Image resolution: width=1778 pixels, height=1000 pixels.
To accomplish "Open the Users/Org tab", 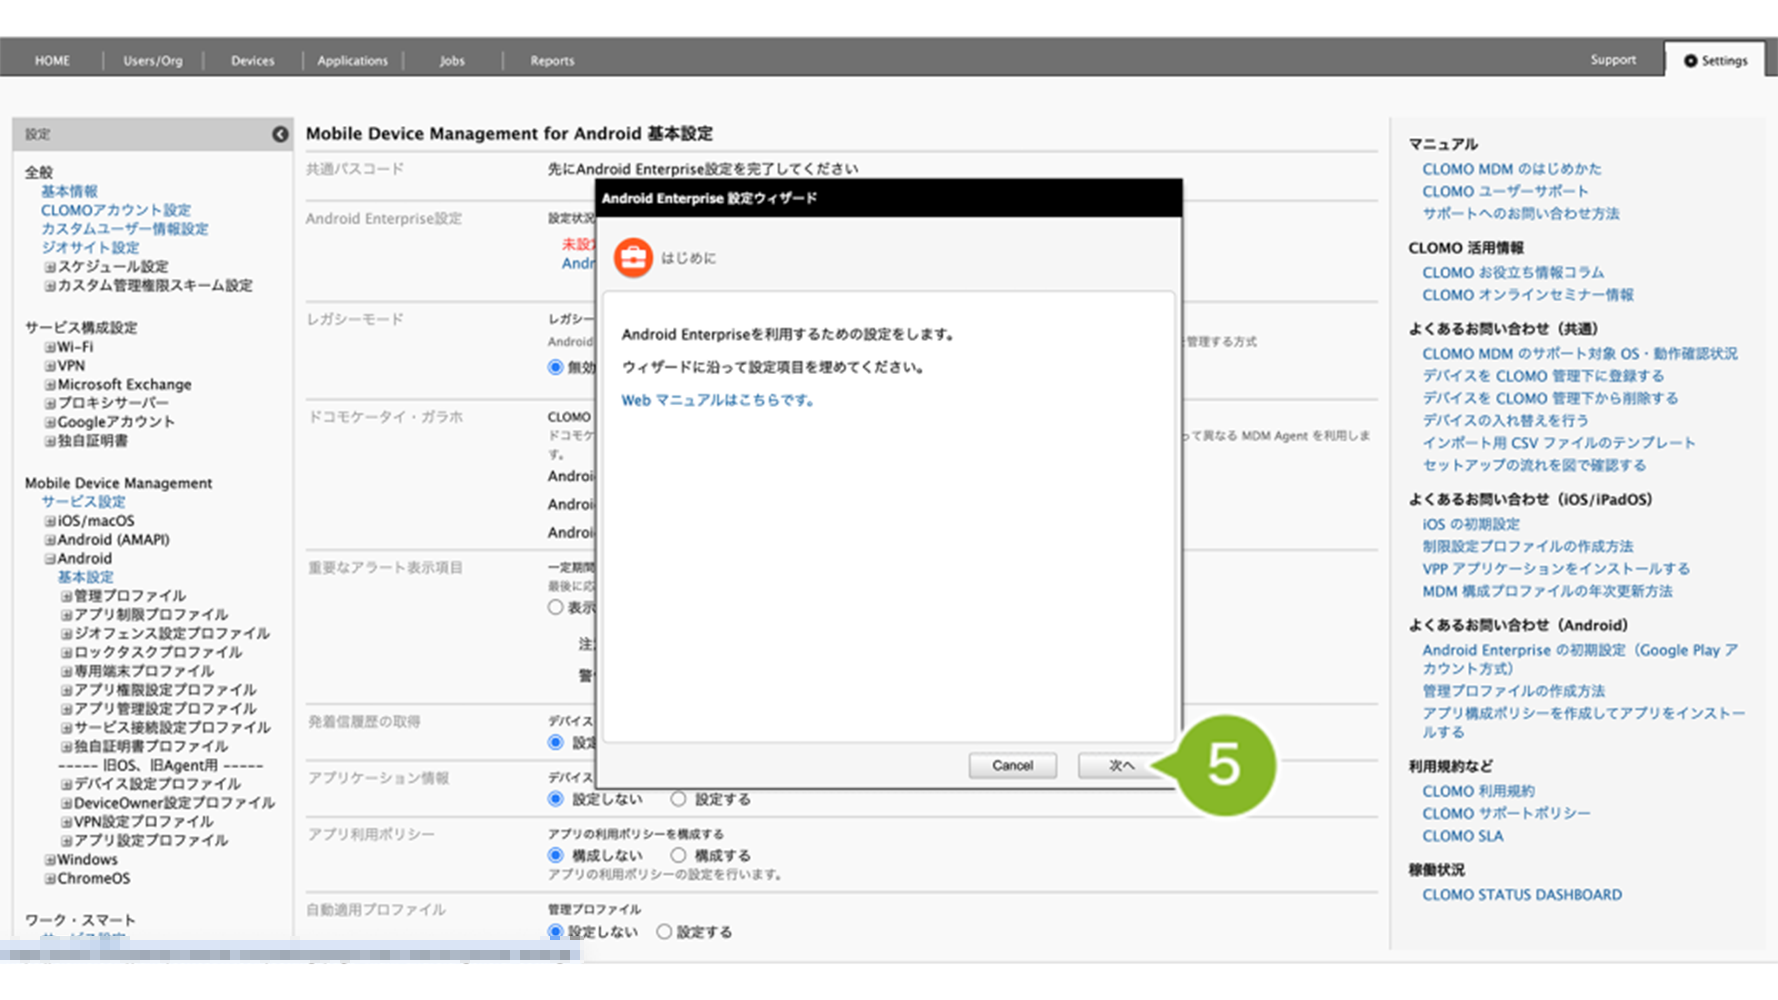I will click(153, 61).
